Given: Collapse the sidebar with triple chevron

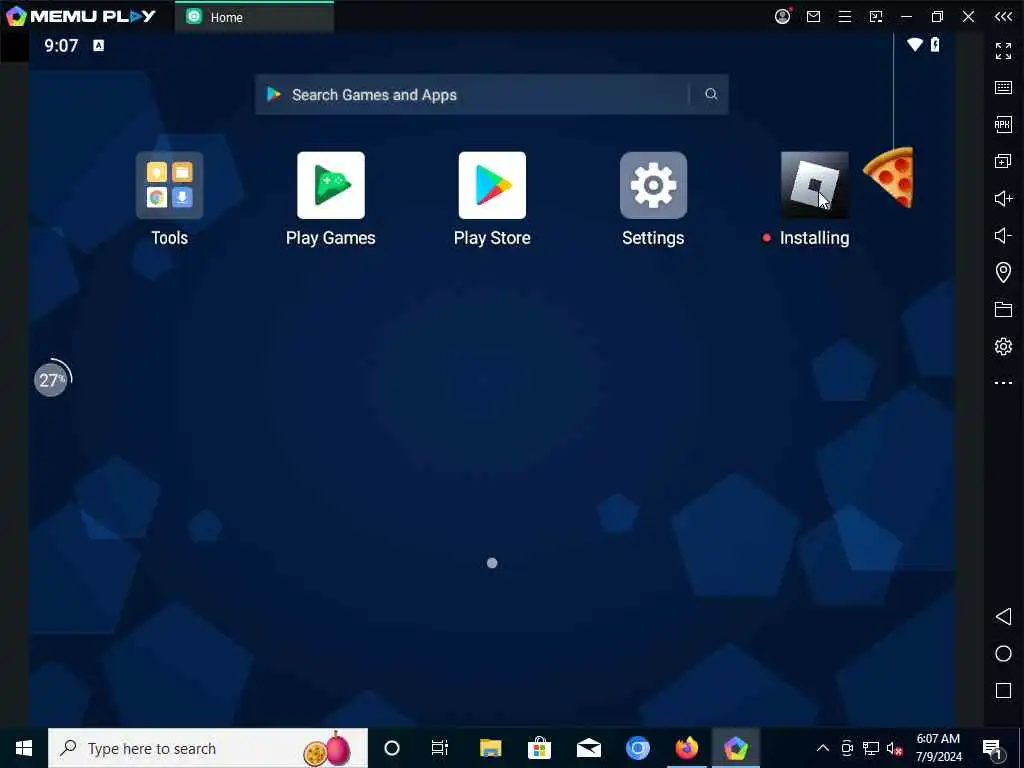Looking at the screenshot, I should tap(1003, 17).
